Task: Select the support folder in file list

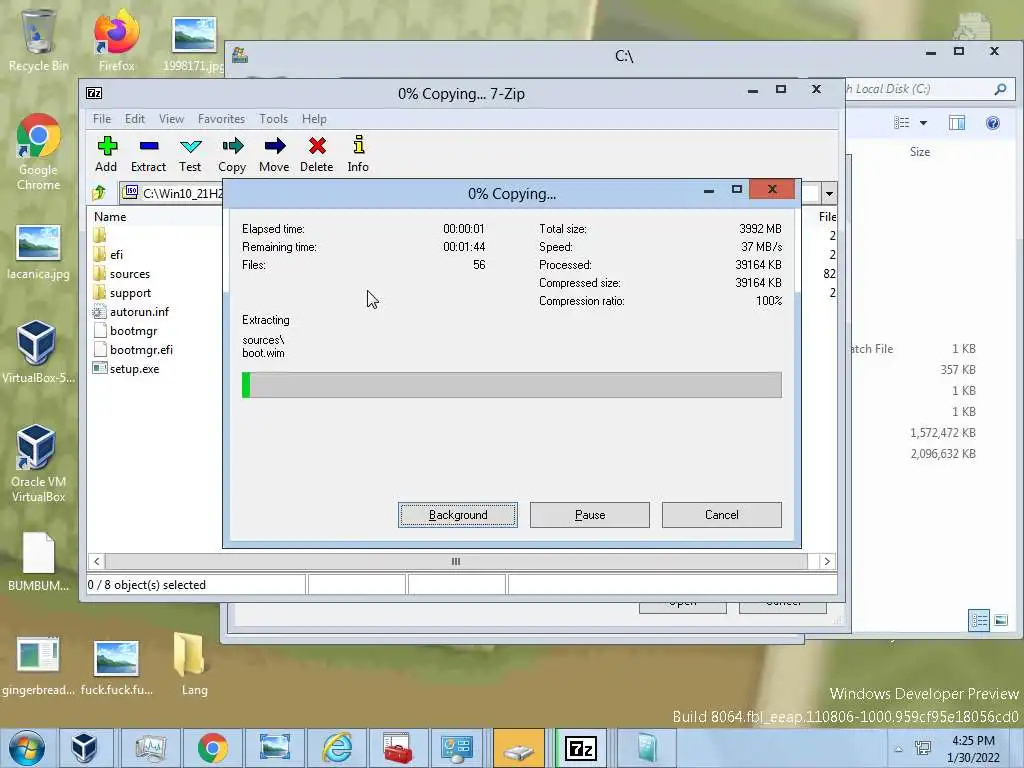Action: 130,293
